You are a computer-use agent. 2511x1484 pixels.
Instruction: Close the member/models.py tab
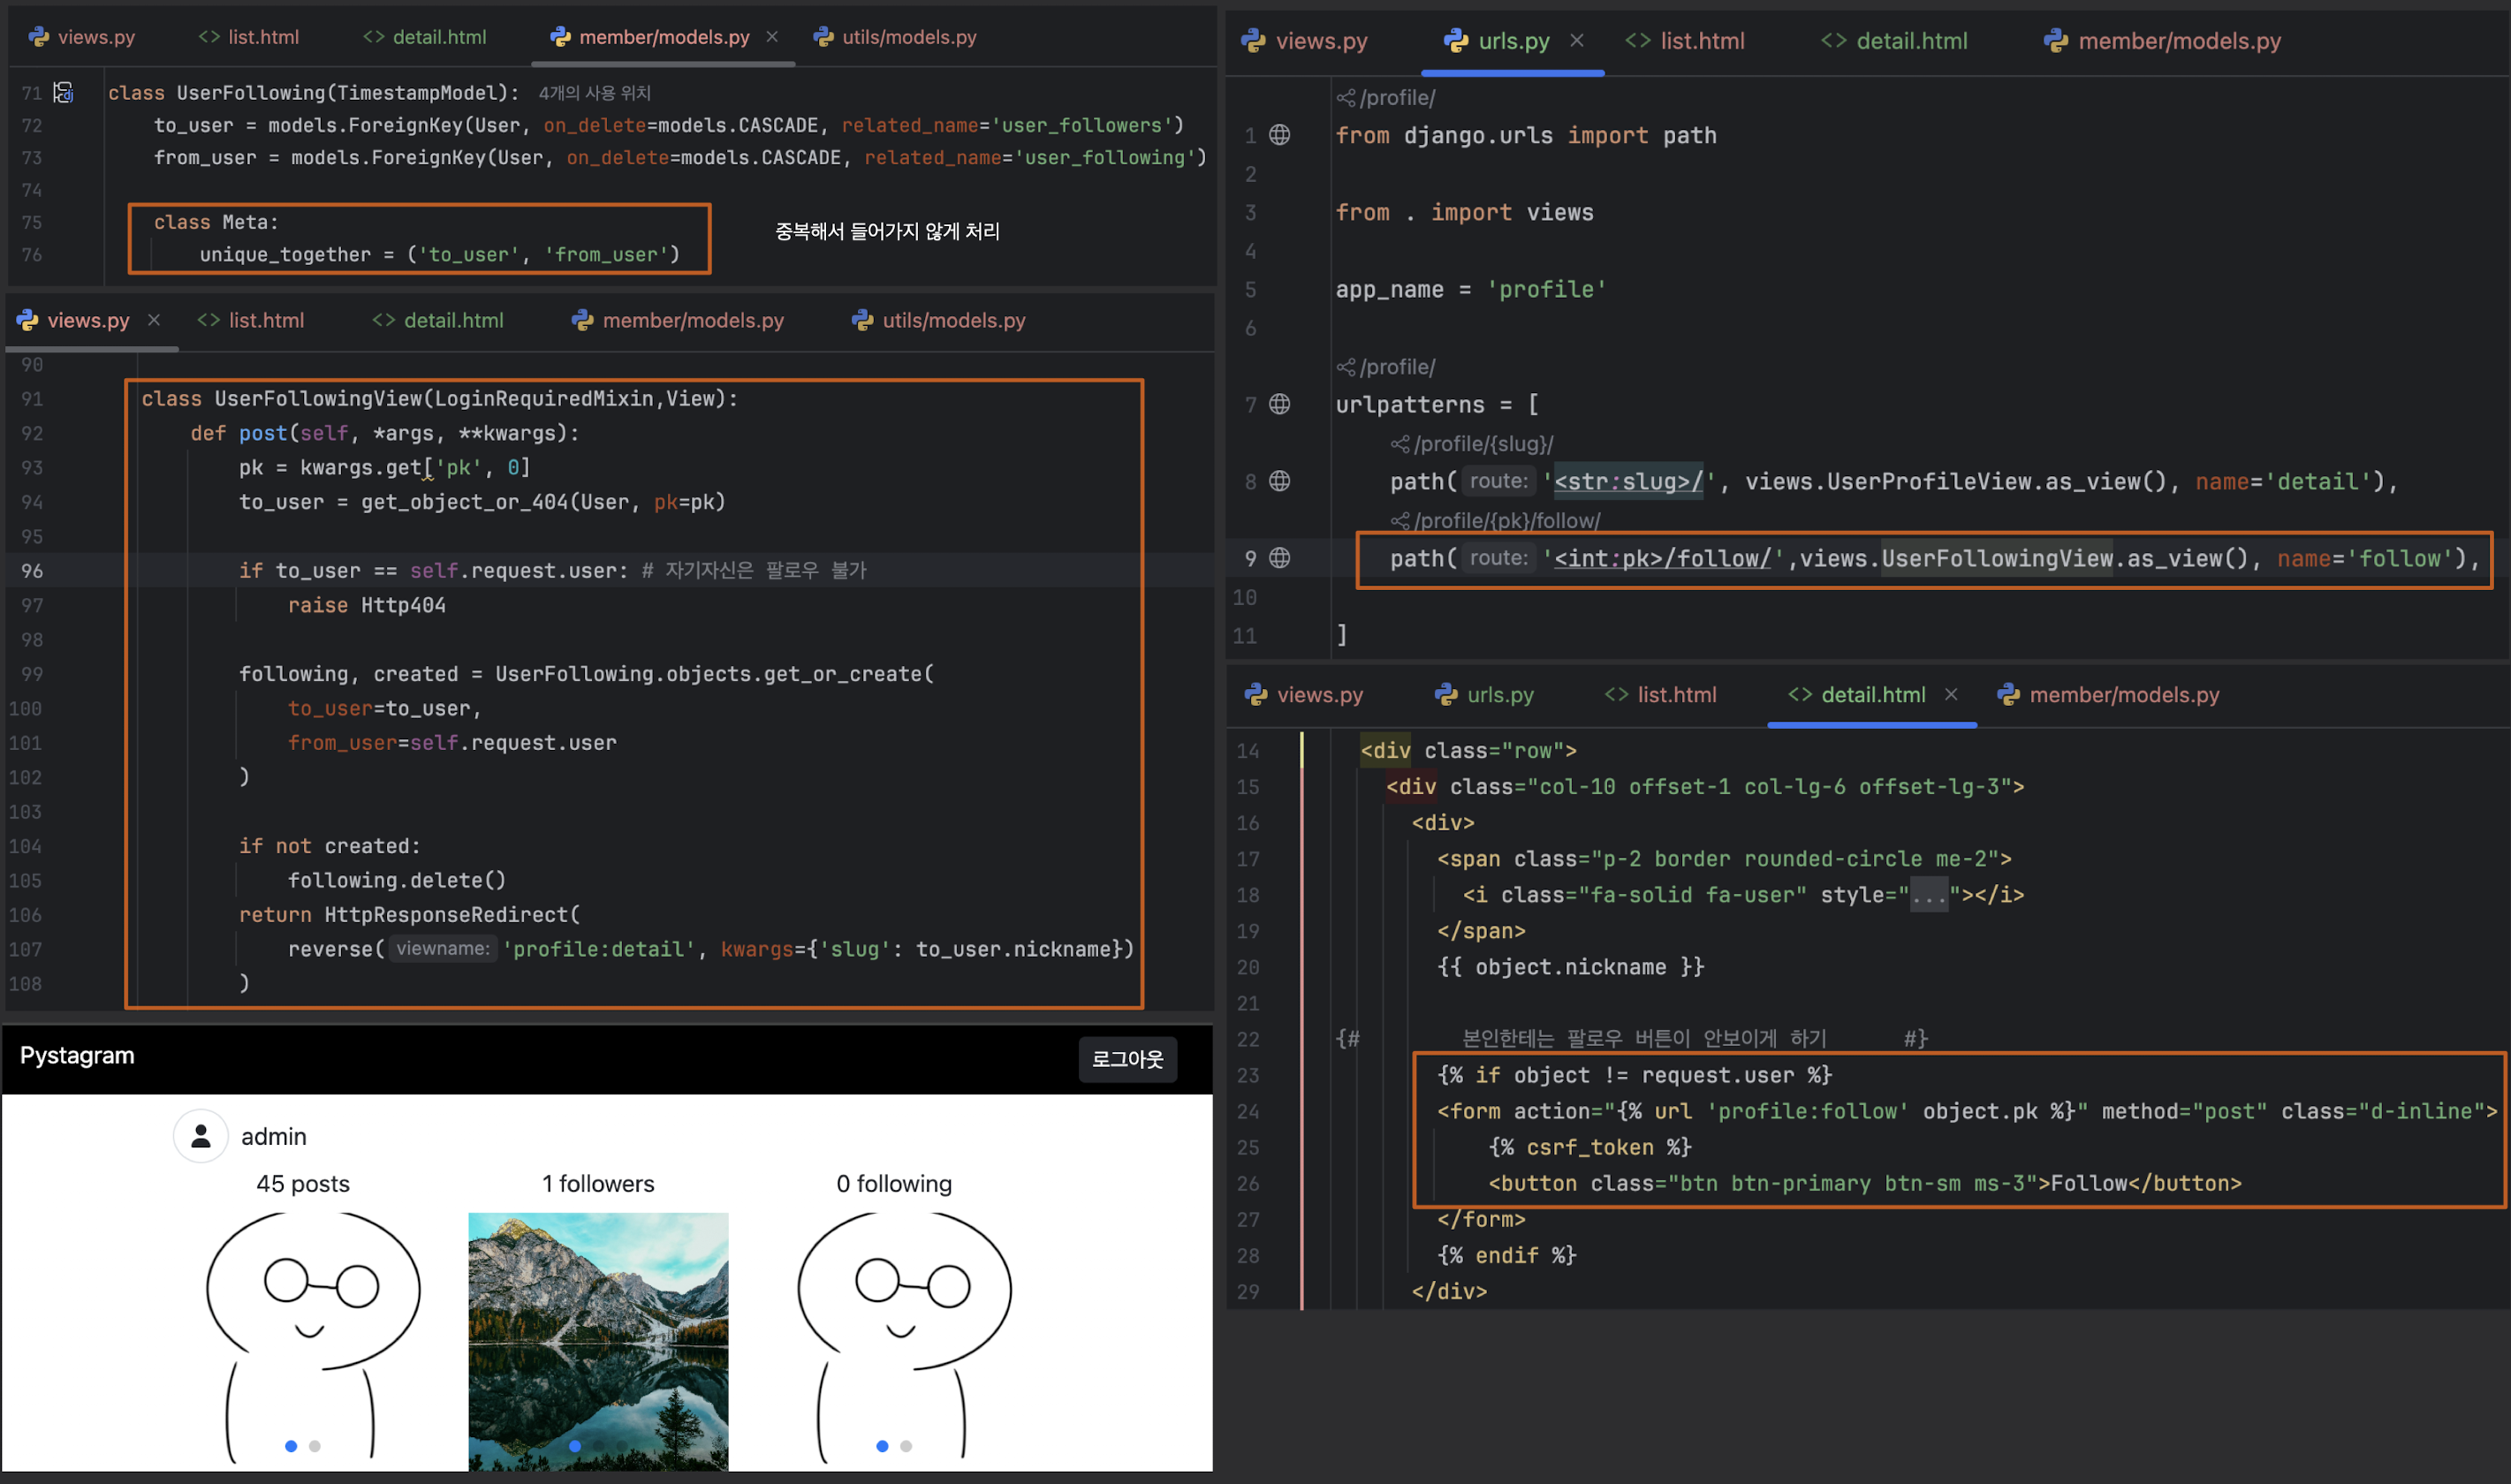[x=772, y=37]
